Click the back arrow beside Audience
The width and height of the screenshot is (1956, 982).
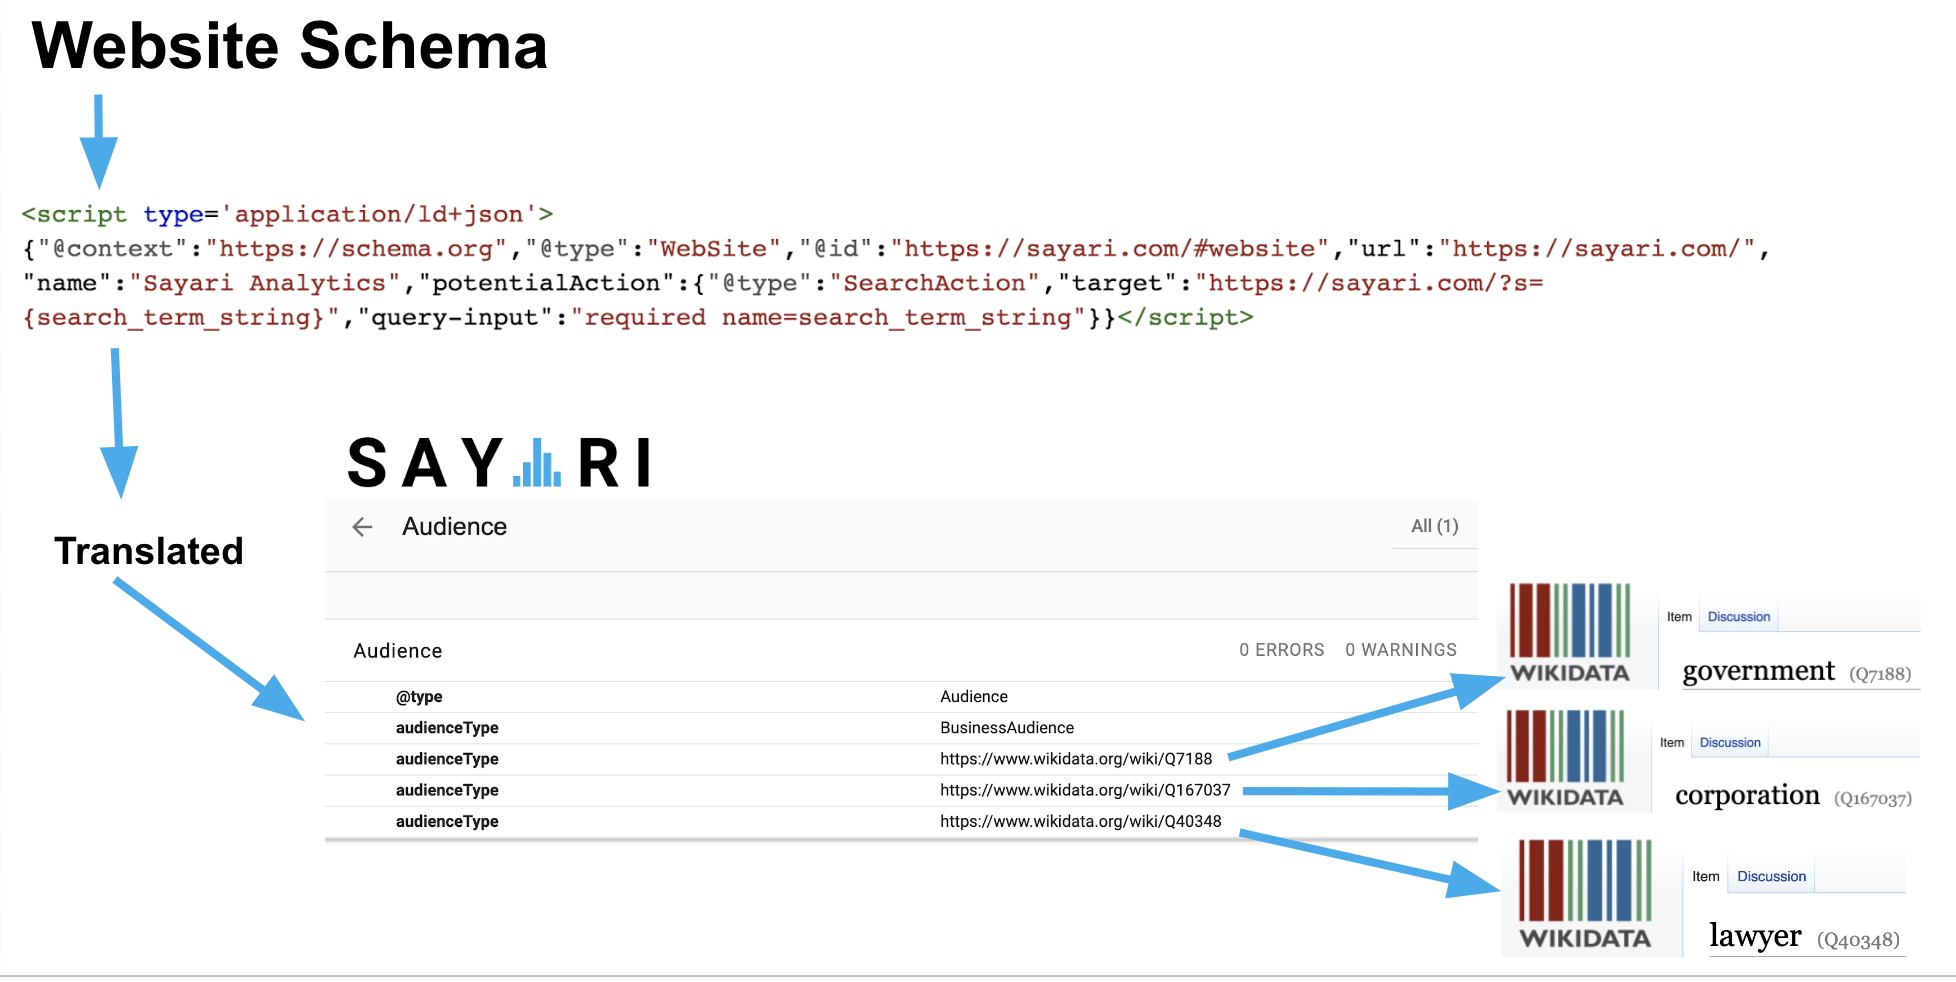[x=362, y=527]
